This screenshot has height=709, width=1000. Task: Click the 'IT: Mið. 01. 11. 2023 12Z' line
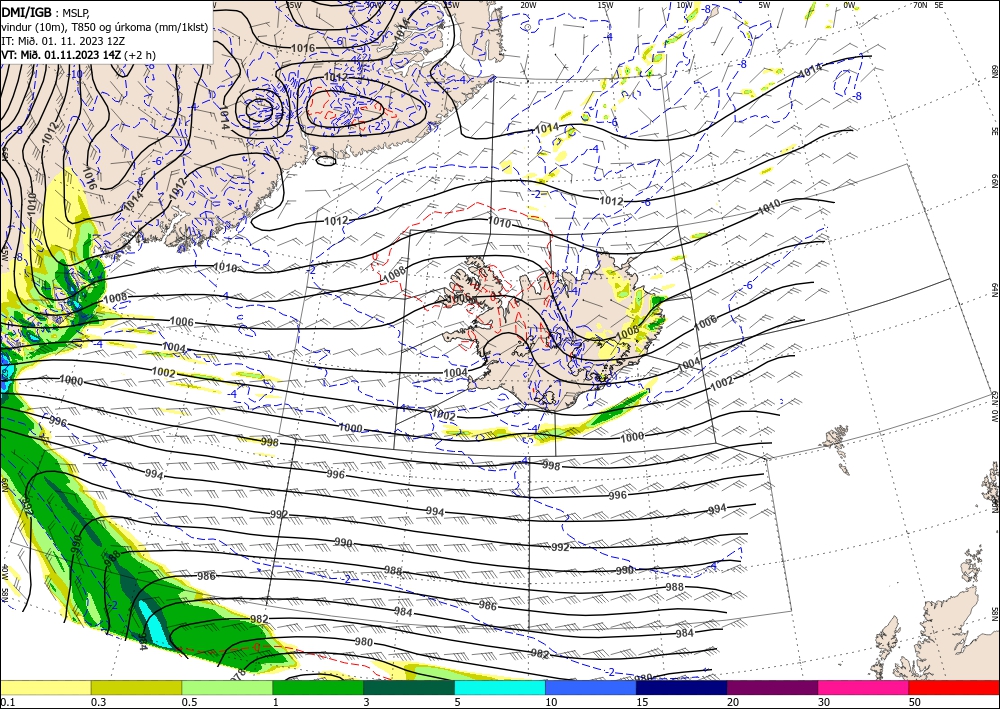point(63,41)
